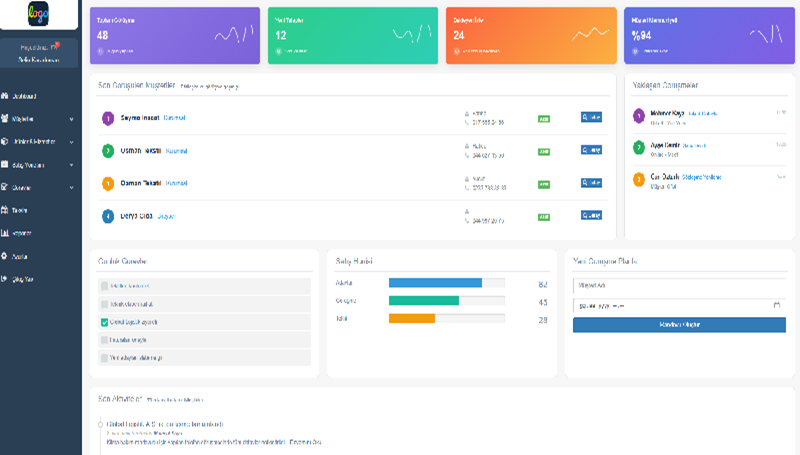
Task: Open the Dashboard icon in the sidebar
Action: [5, 96]
